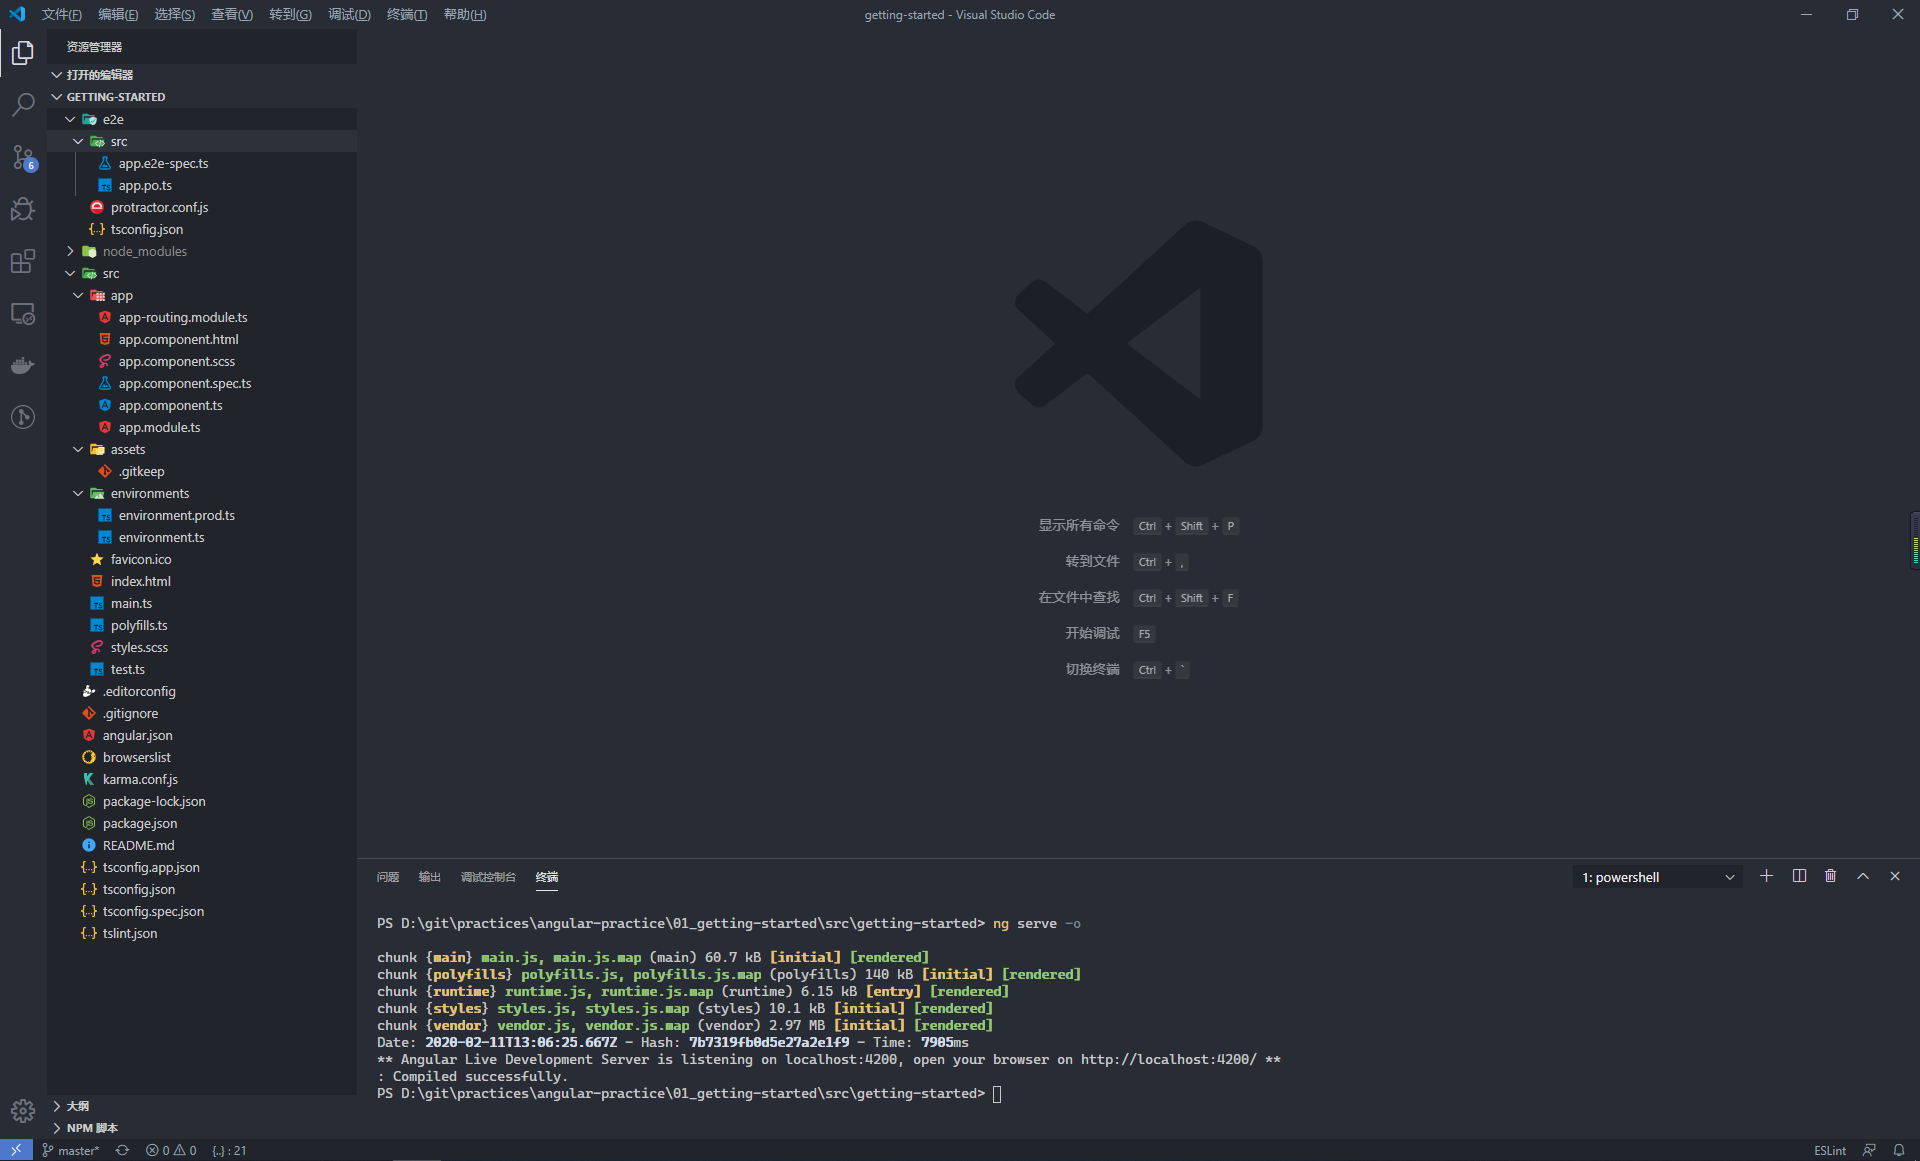Screen dimensions: 1920x1161
Task: Open the Source Control view icon
Action: (x=23, y=157)
